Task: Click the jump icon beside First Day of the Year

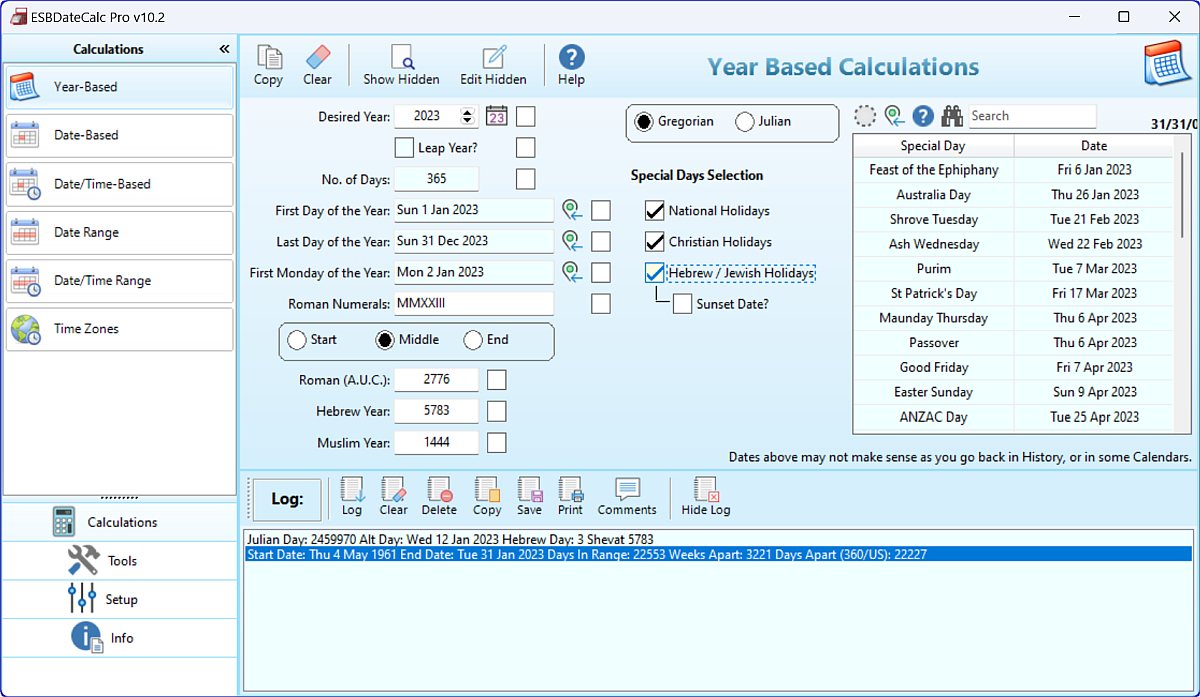Action: click(572, 211)
